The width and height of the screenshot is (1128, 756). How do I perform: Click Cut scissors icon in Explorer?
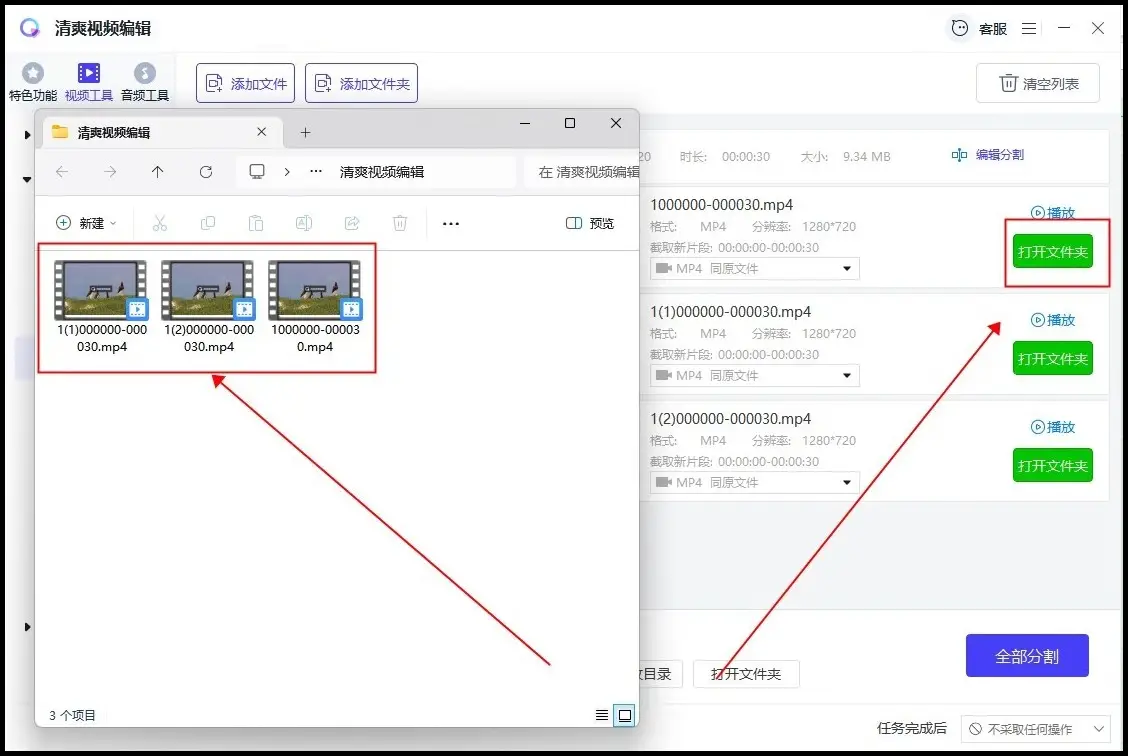[160, 223]
